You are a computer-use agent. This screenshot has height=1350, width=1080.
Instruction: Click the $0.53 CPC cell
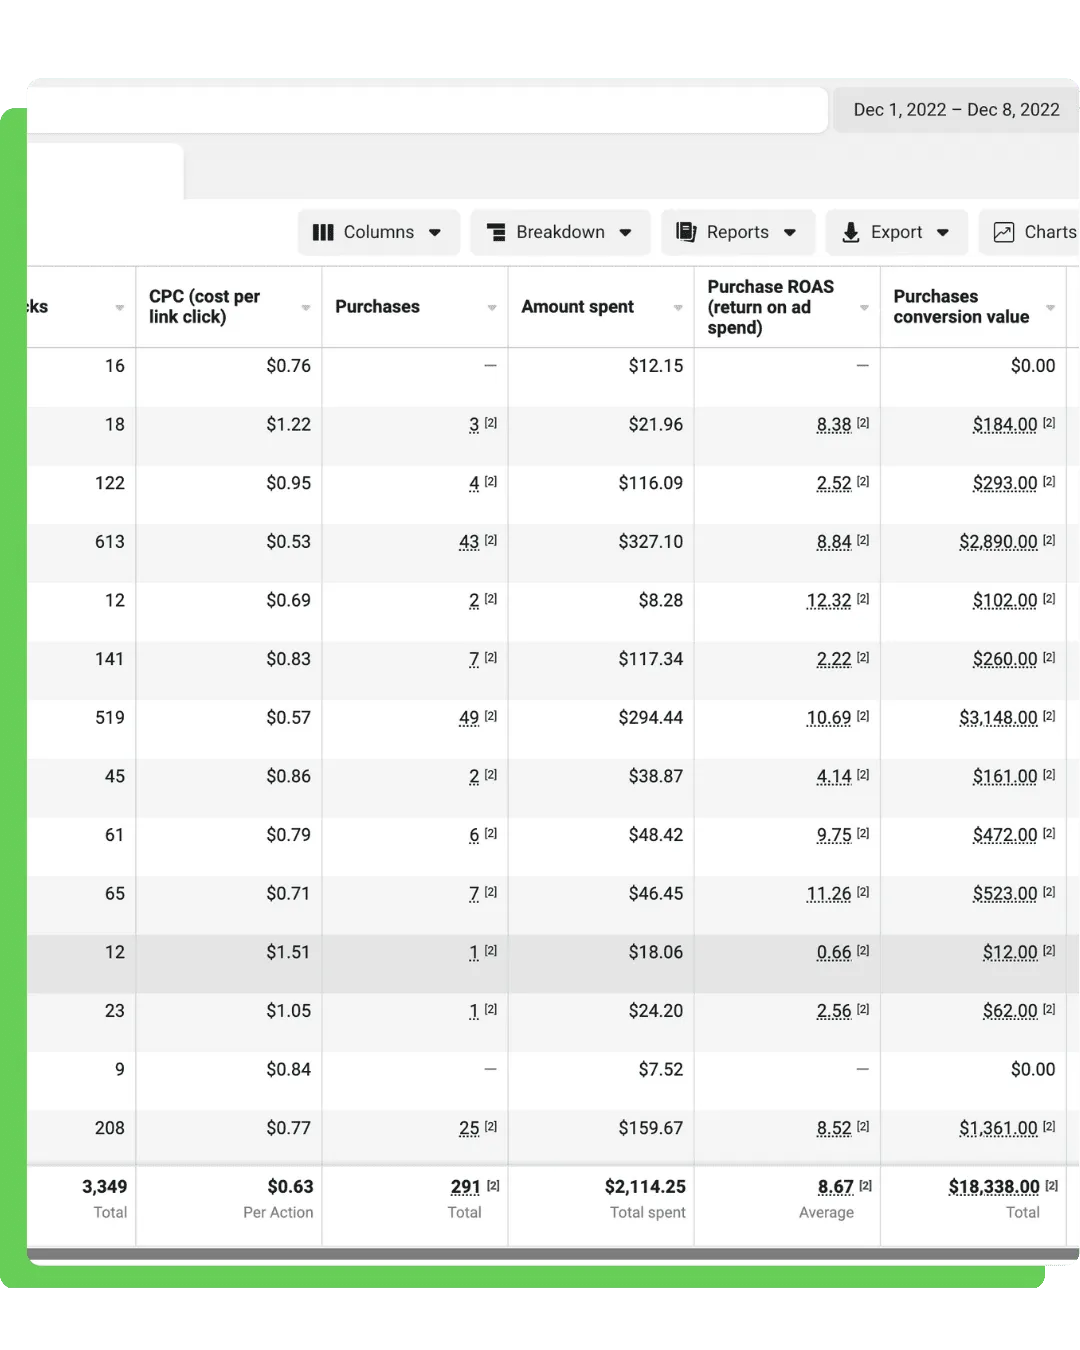[x=288, y=542]
